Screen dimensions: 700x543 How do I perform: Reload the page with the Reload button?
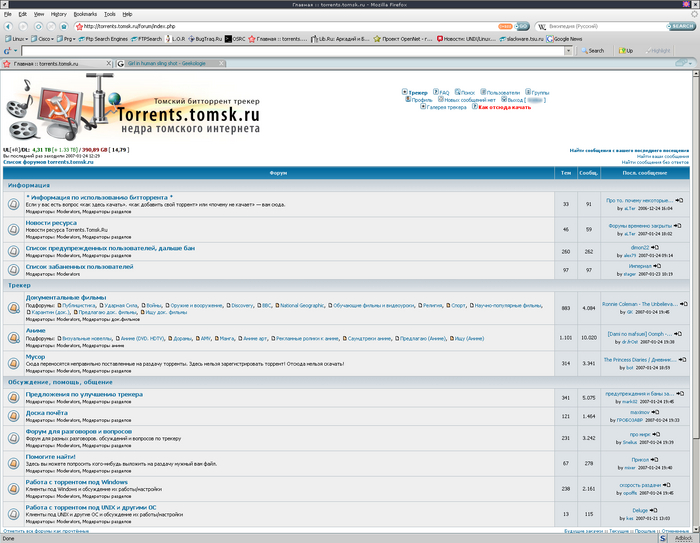pyautogui.click(x=38, y=26)
